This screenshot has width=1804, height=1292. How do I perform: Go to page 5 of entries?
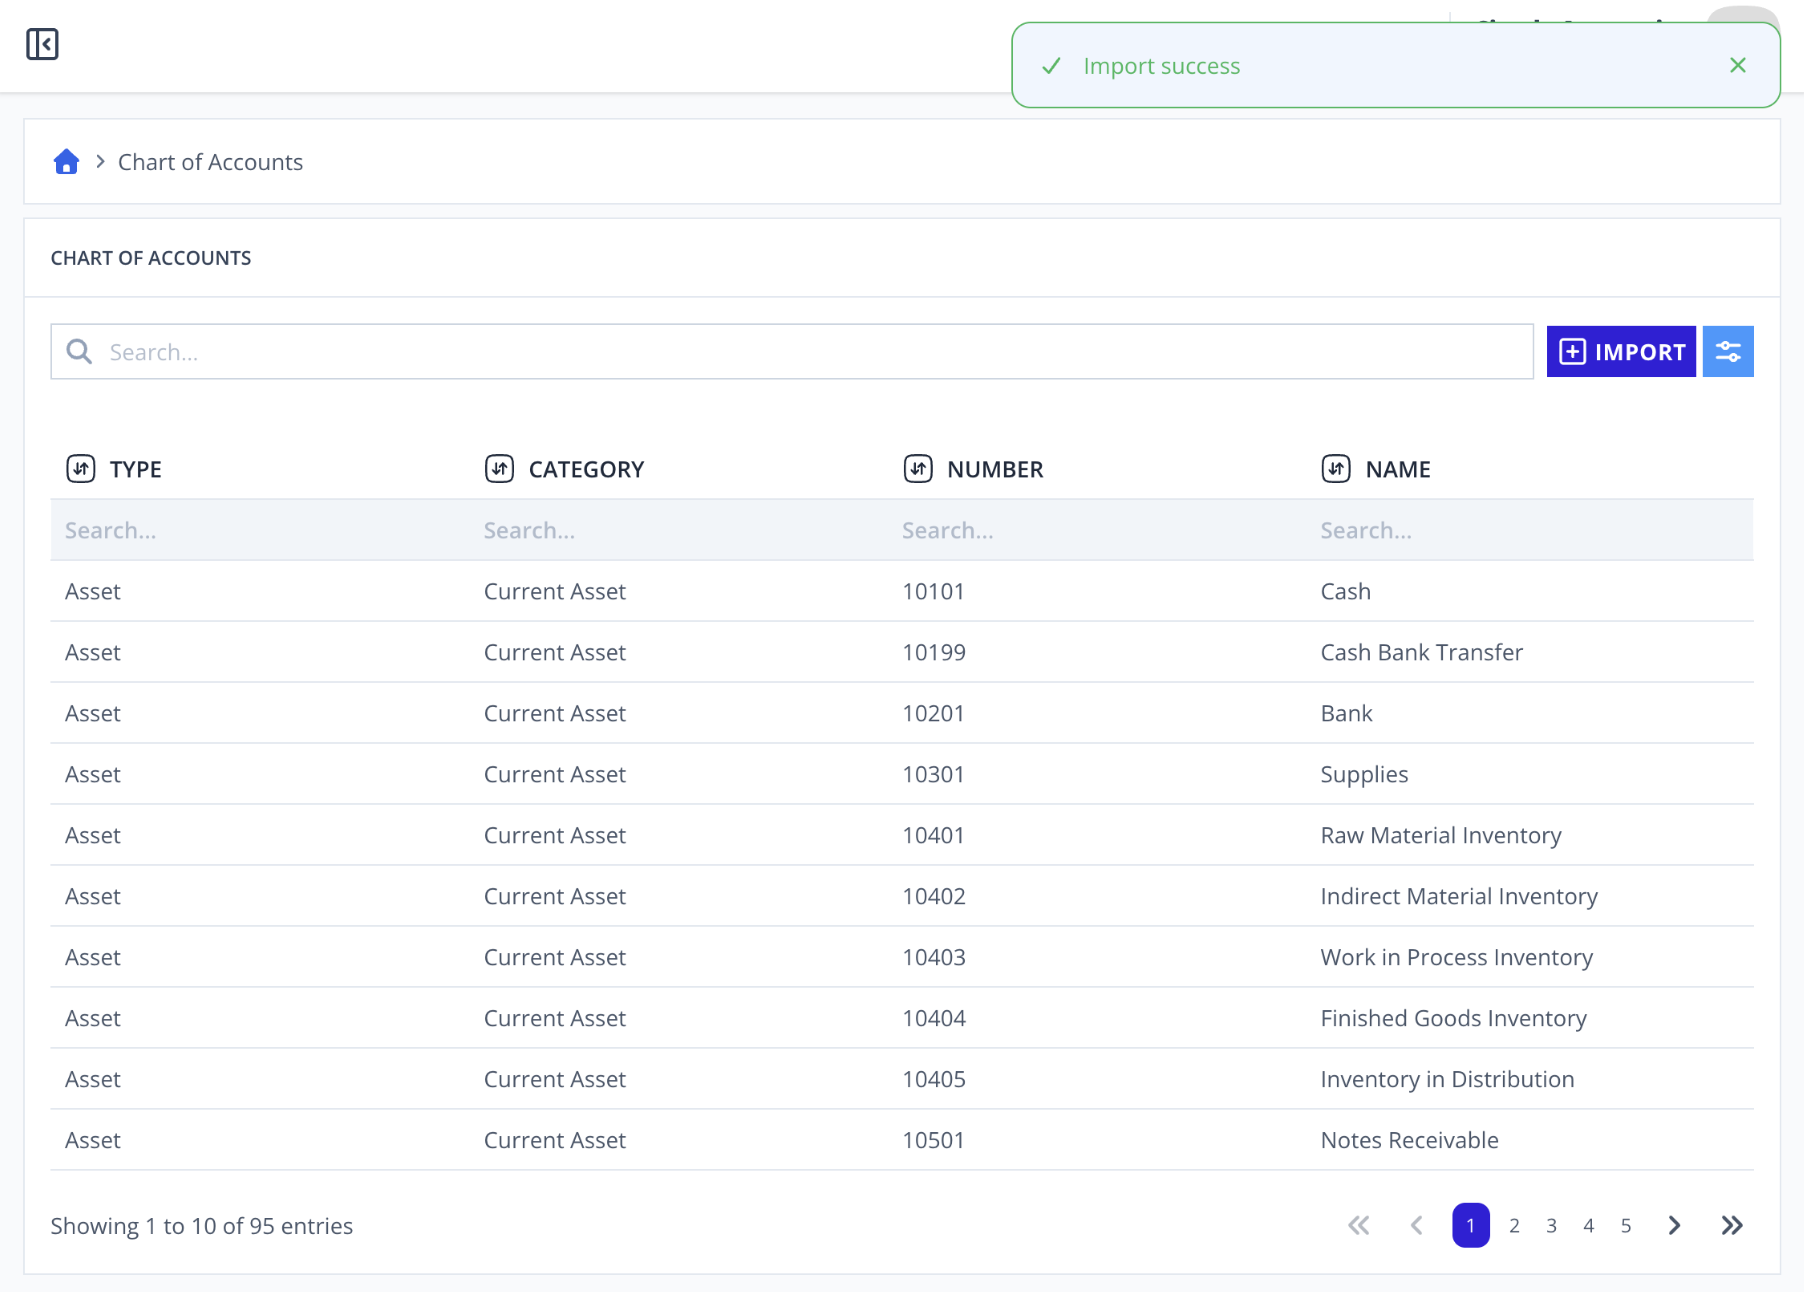[1626, 1226]
